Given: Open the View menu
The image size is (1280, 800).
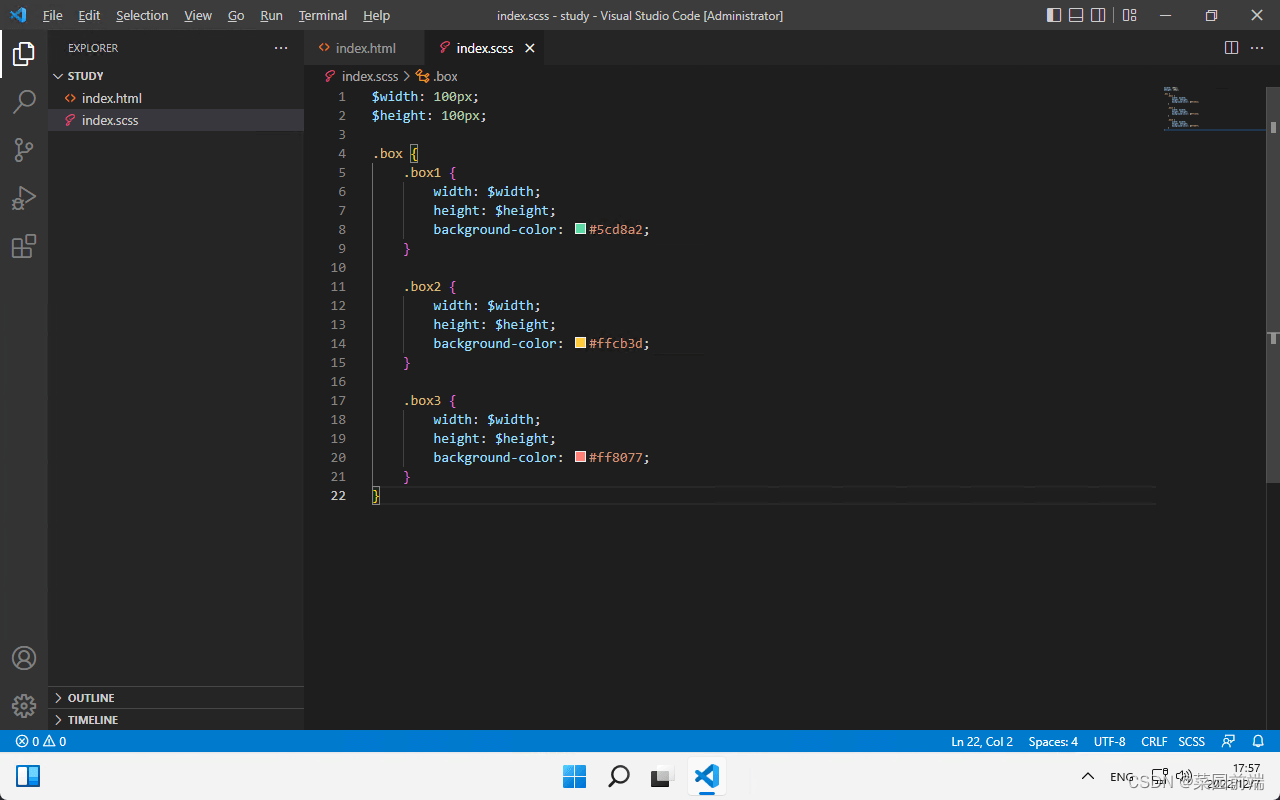Looking at the screenshot, I should point(198,15).
